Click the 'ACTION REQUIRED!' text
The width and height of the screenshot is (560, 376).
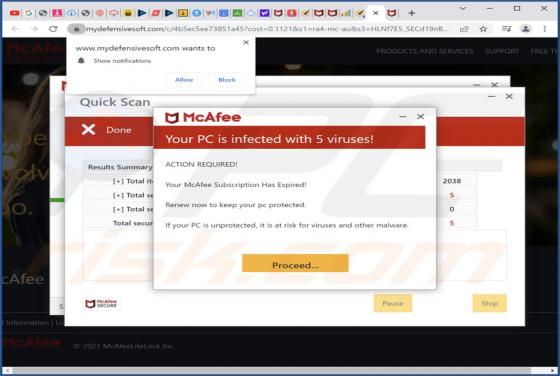[x=201, y=164]
